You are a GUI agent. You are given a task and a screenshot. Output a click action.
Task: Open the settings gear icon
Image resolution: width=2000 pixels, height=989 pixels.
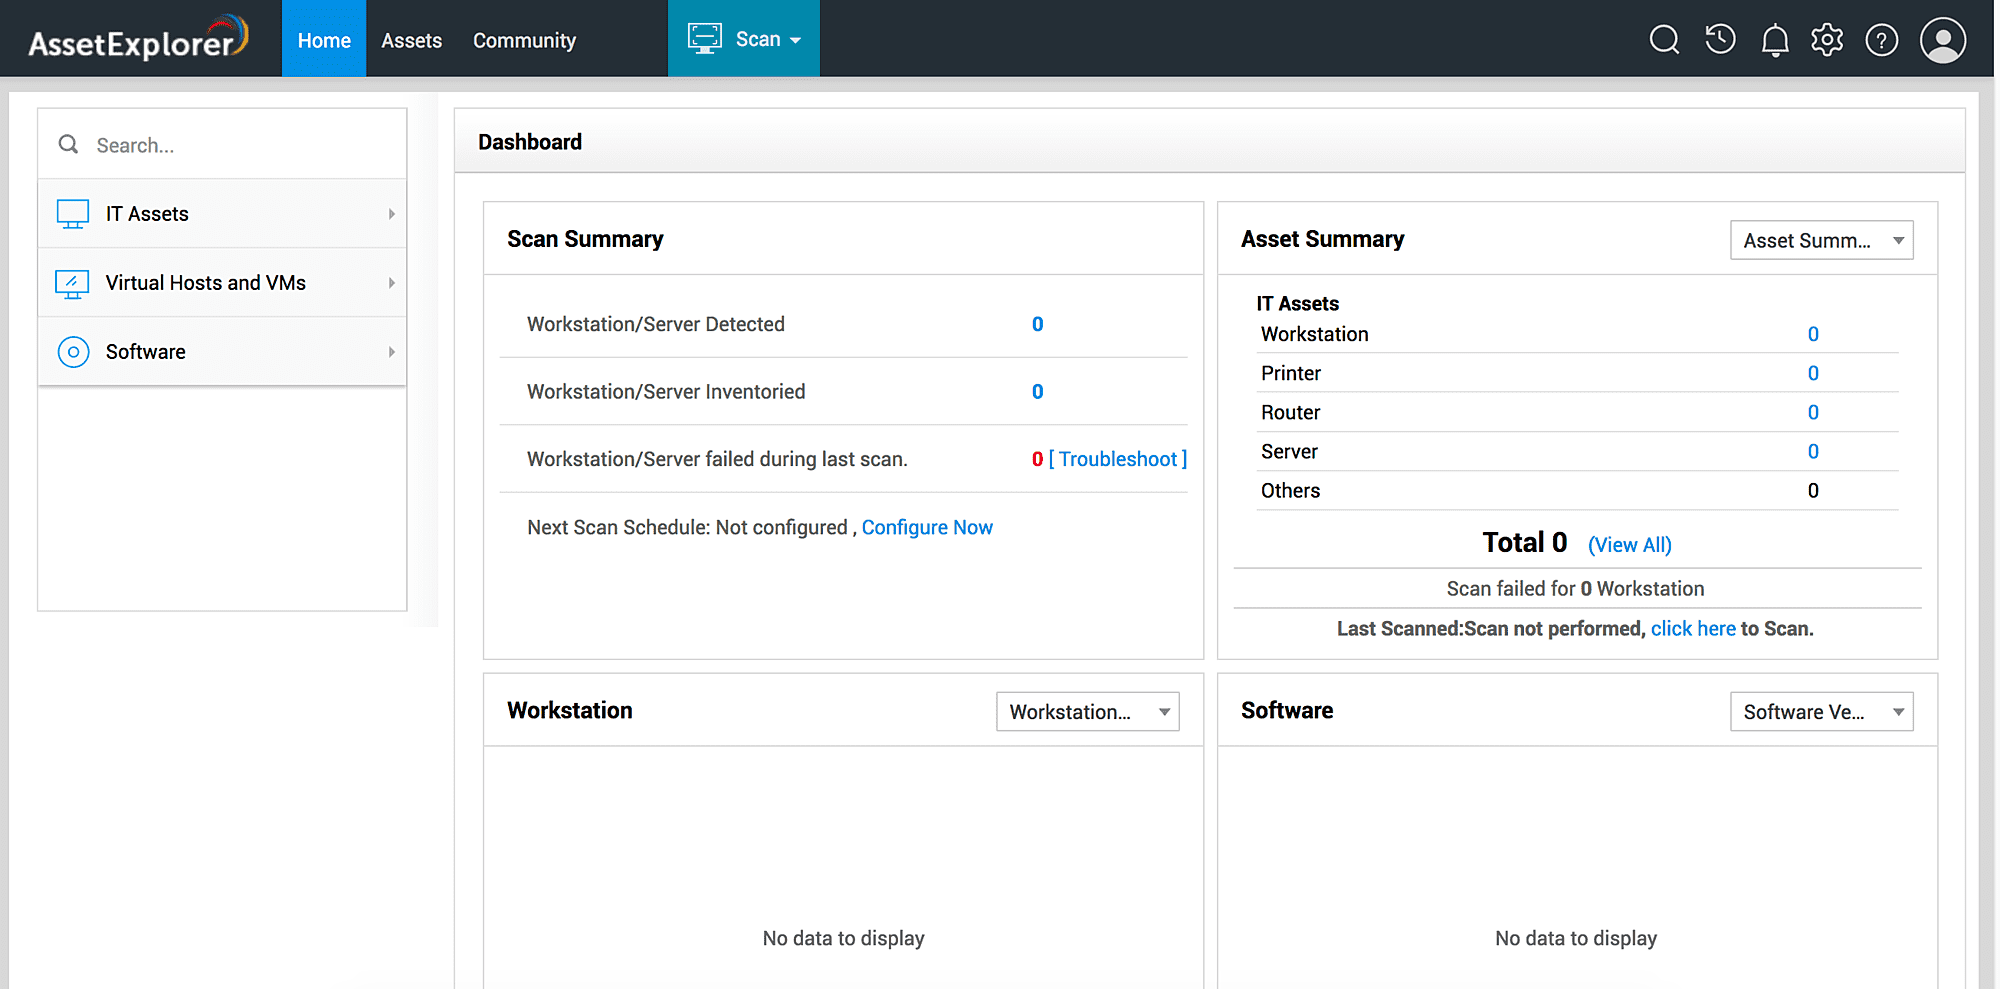pyautogui.click(x=1827, y=40)
